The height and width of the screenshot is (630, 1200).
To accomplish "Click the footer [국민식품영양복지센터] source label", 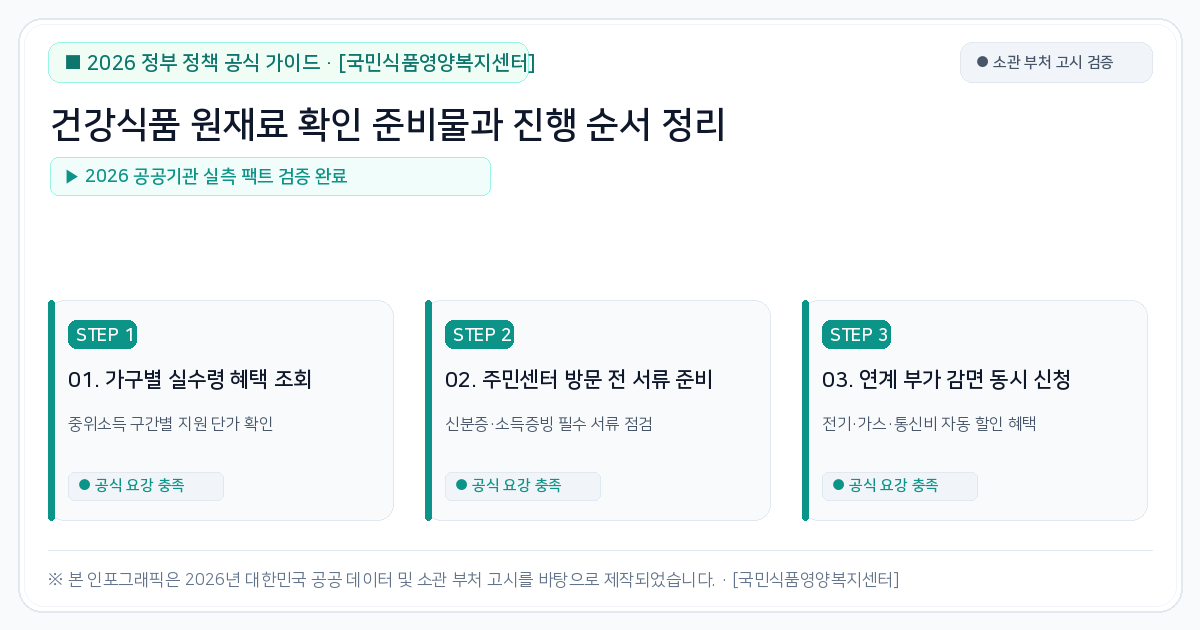I will (x=815, y=579).
